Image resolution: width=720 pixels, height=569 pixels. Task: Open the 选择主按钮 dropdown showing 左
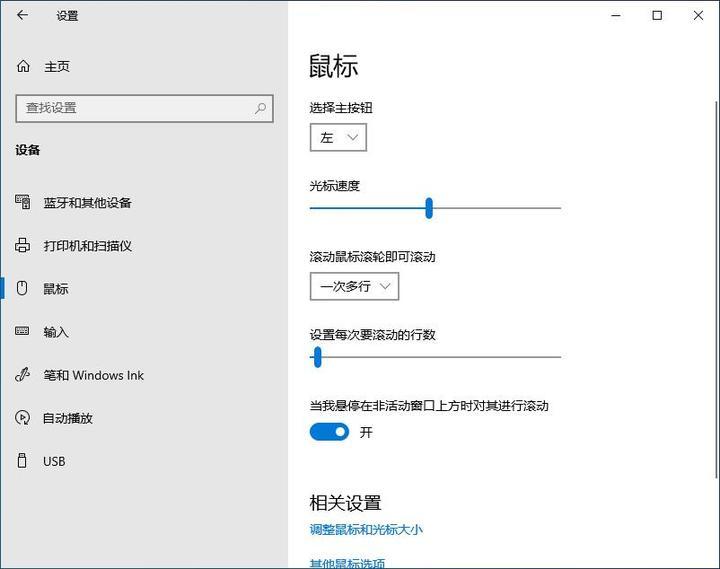tap(338, 138)
